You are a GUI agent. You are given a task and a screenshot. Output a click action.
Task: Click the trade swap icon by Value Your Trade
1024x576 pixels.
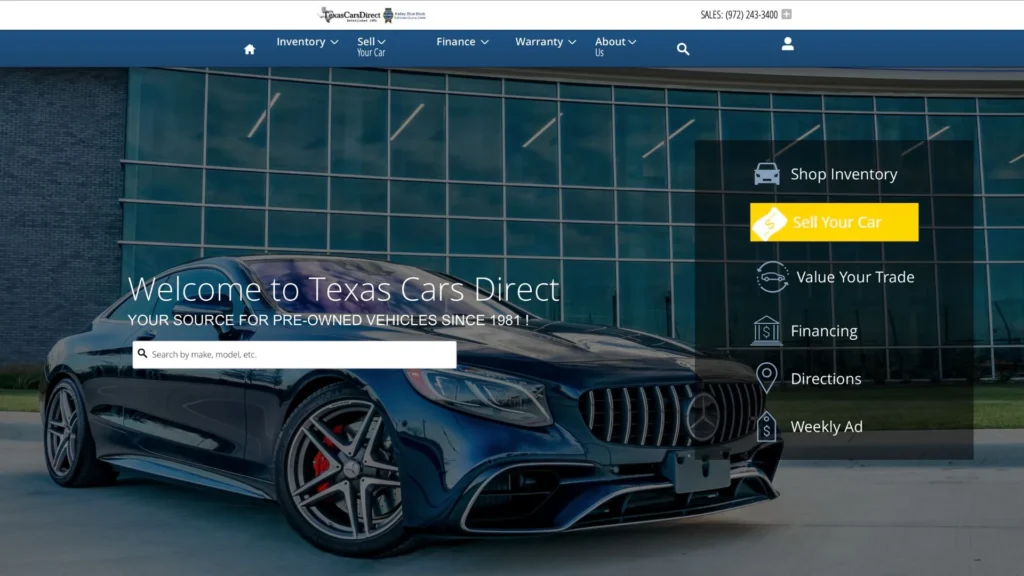772,277
